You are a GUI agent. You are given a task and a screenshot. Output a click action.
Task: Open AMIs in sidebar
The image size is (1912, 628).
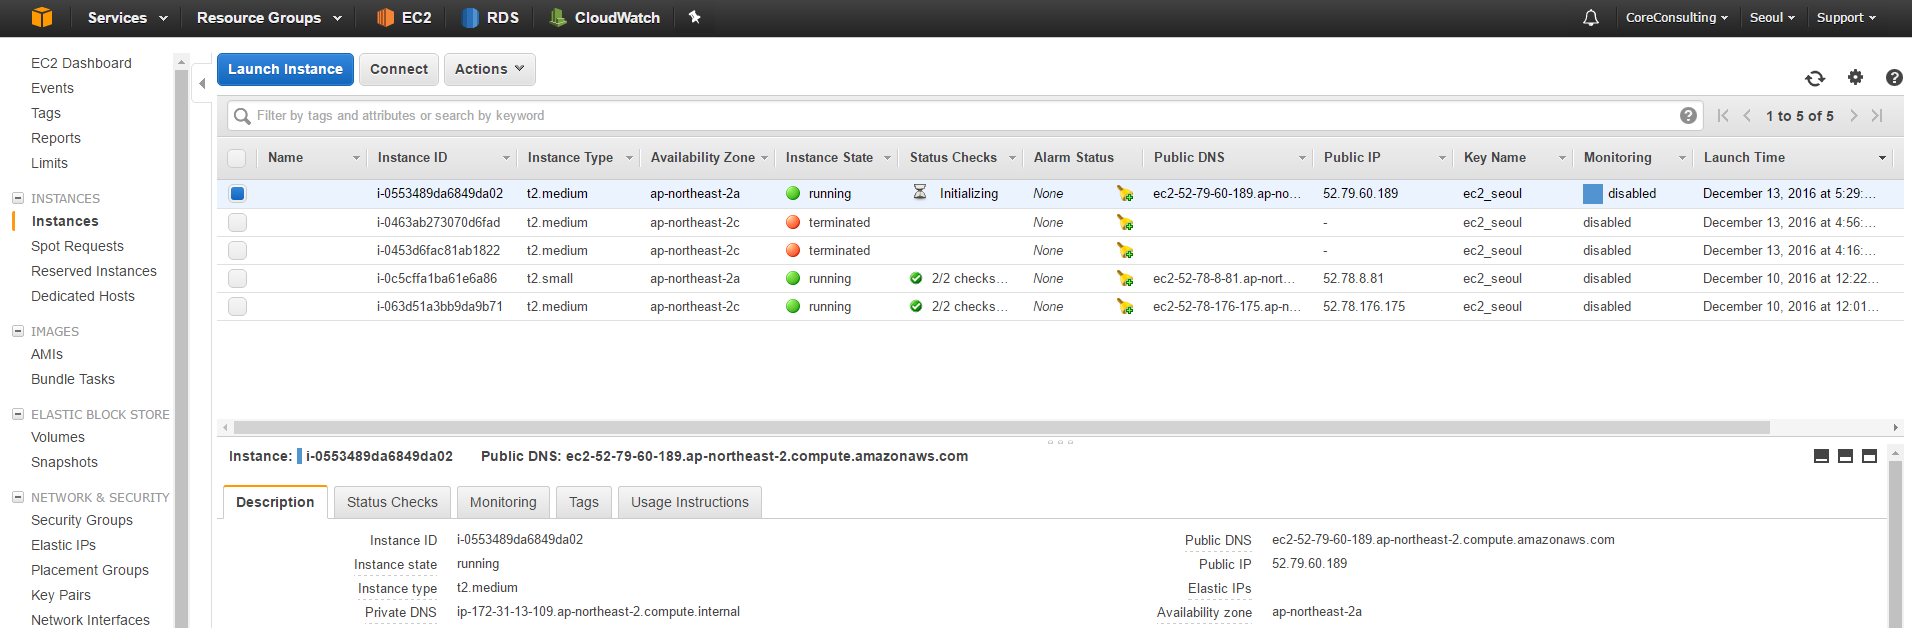[x=47, y=354]
